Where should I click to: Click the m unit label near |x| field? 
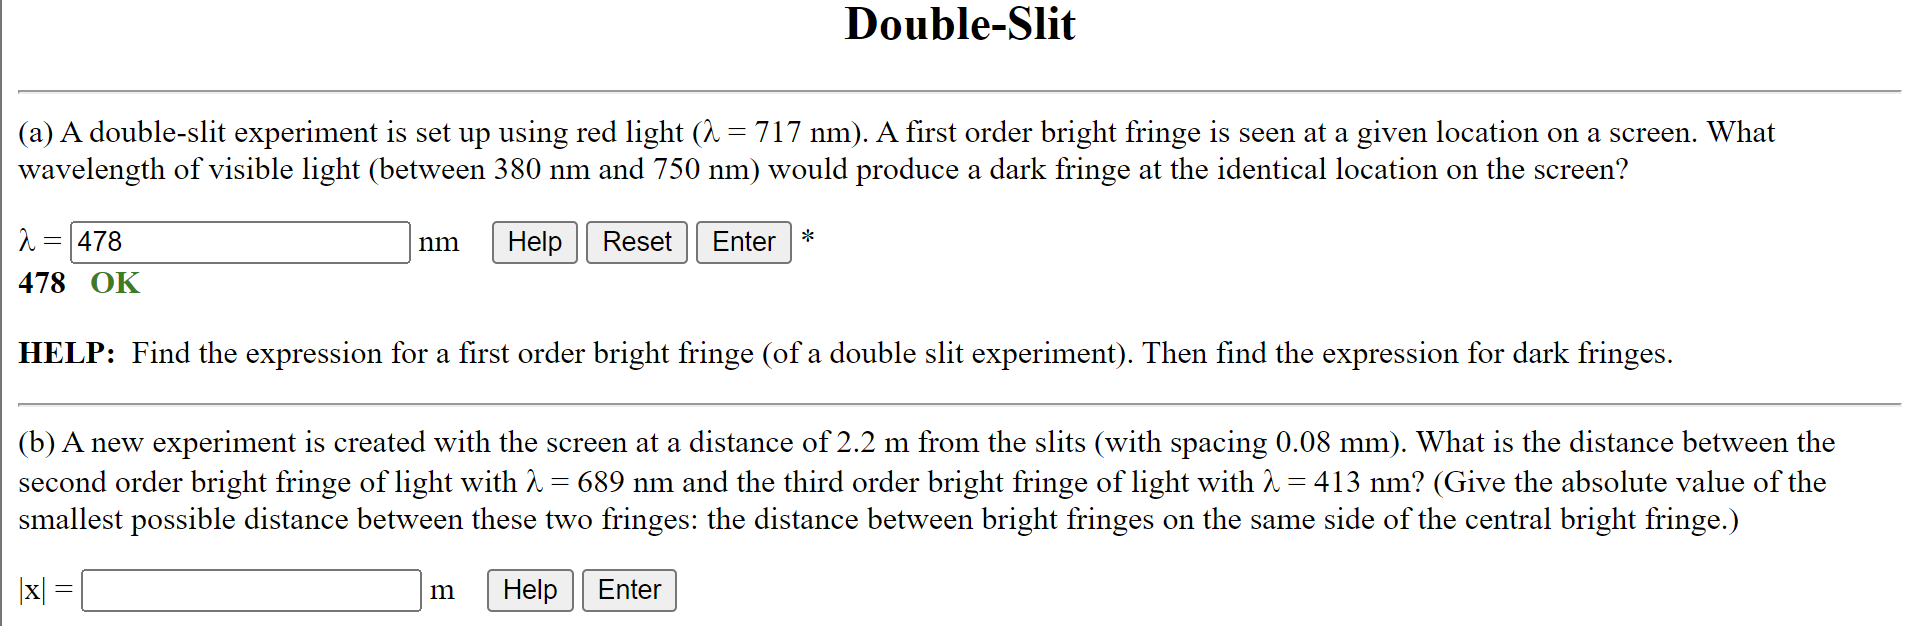click(x=442, y=591)
